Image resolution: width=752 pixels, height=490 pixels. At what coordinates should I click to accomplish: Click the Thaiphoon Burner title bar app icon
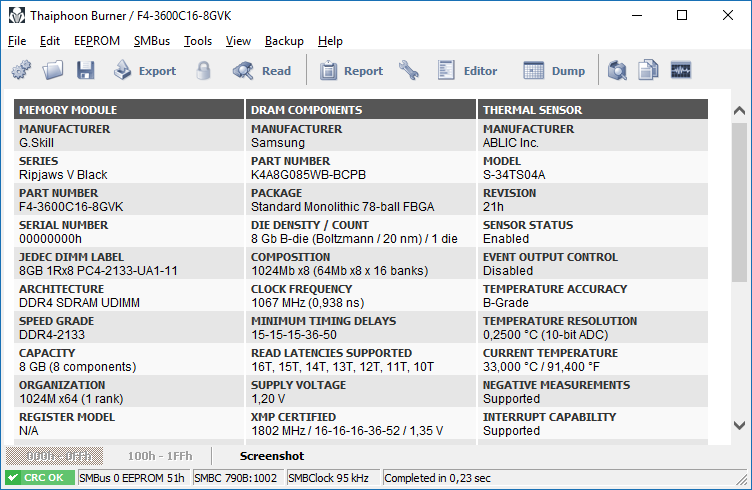point(17,15)
